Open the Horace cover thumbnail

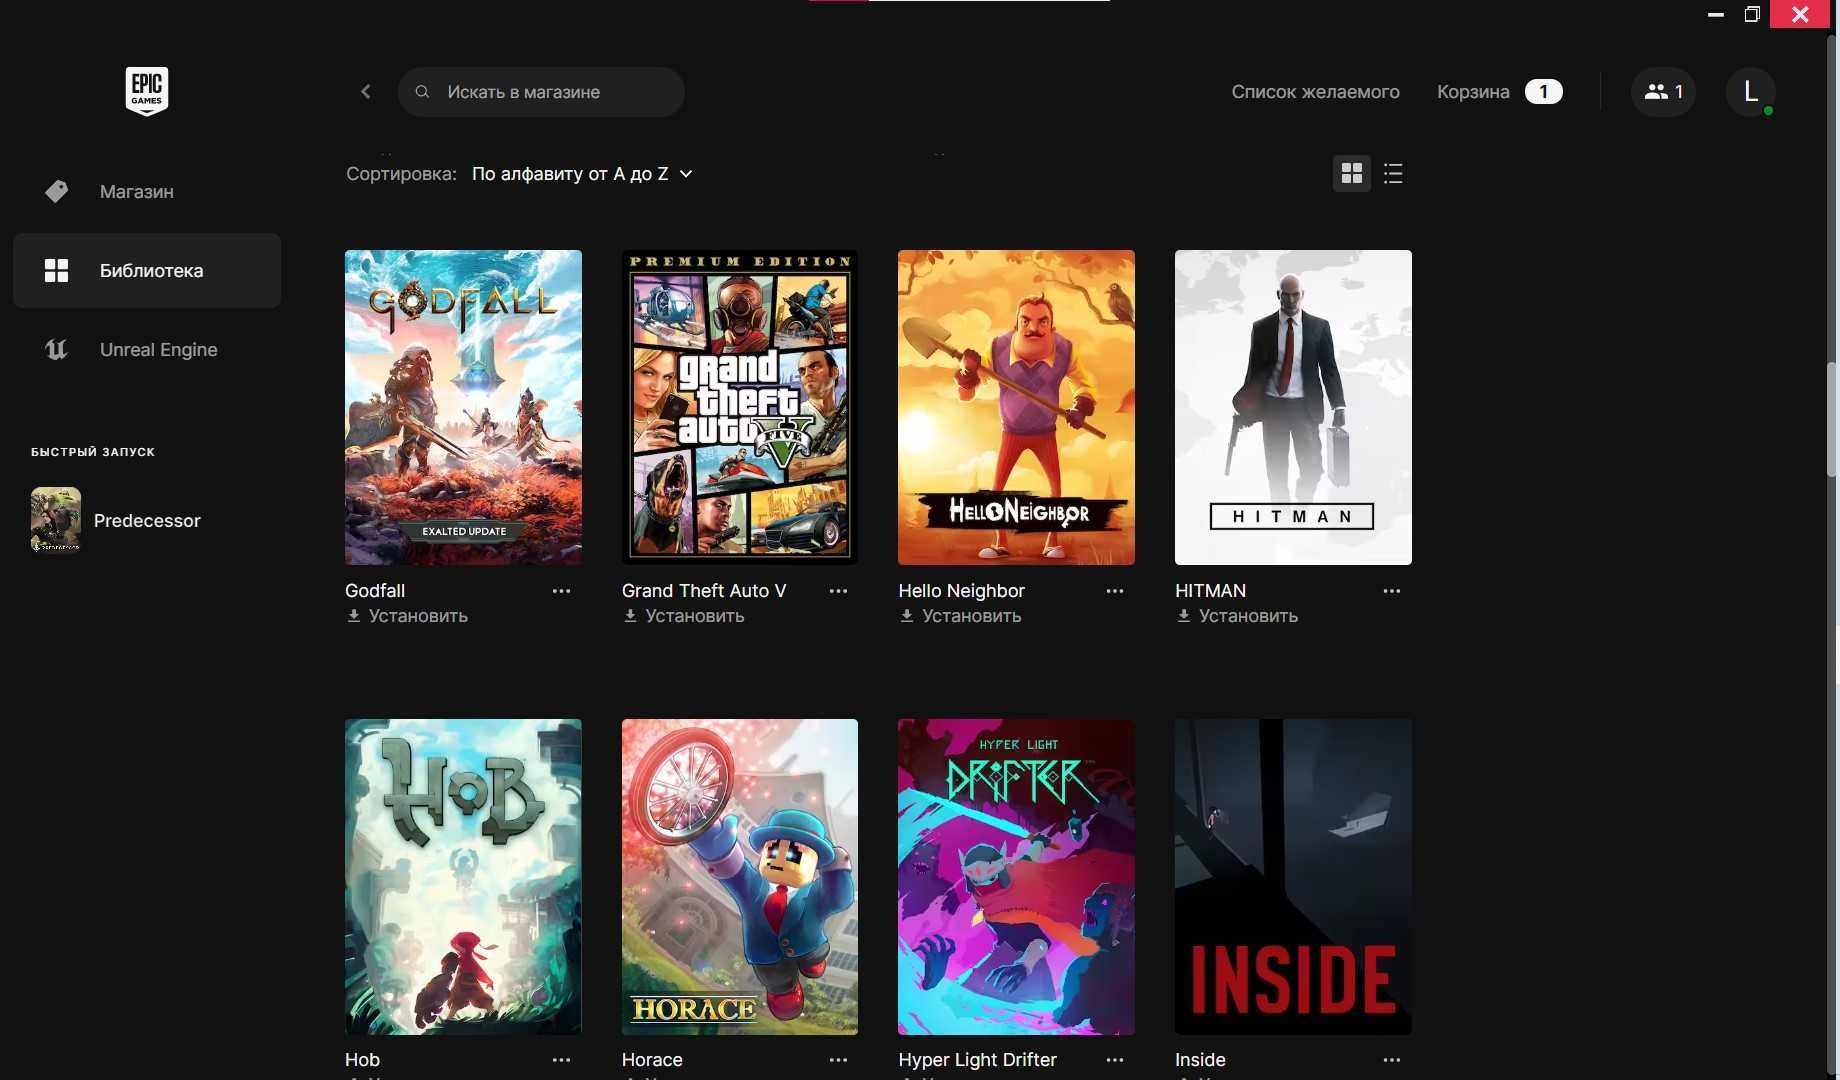(740, 877)
